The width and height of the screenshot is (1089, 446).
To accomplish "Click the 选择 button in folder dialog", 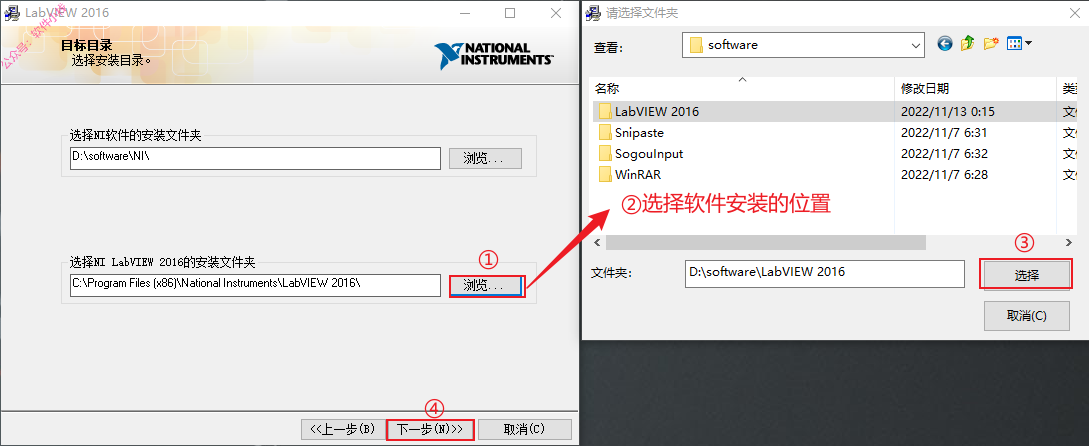I will pyautogui.click(x=1026, y=274).
